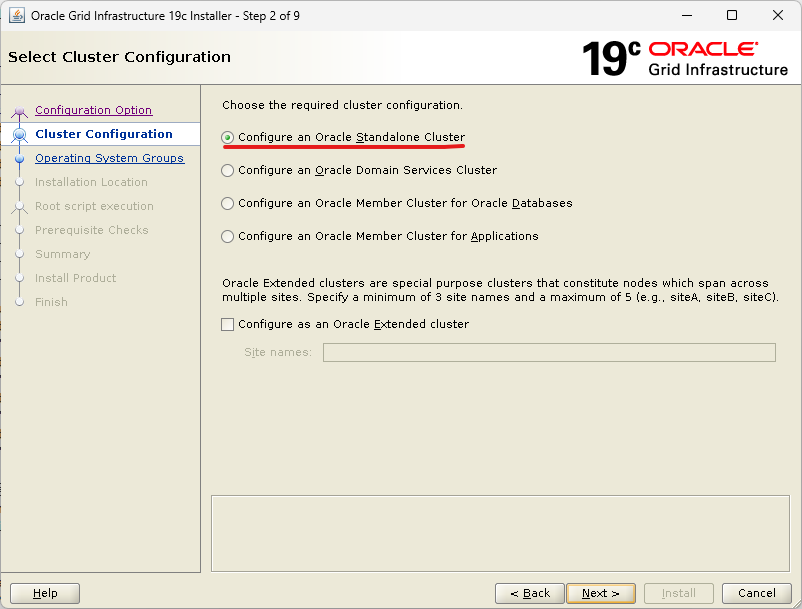
Task: Click the Site names input field
Action: click(x=549, y=352)
